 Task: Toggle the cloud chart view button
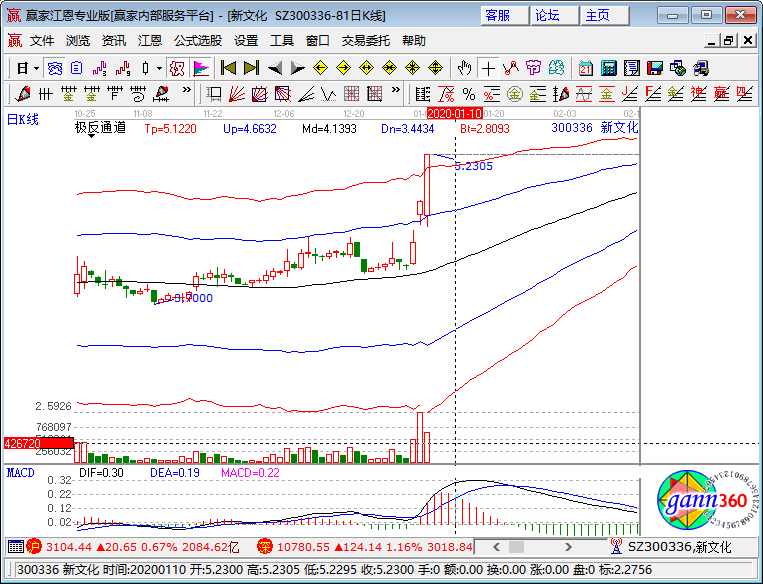pyautogui.click(x=54, y=68)
